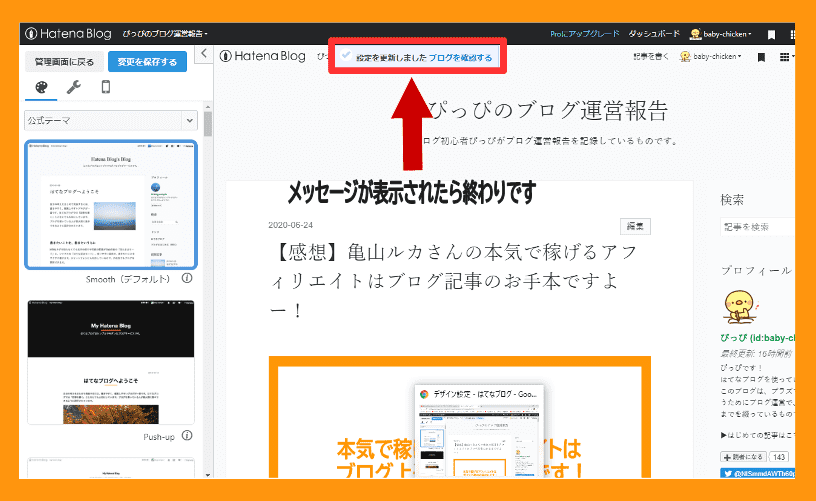This screenshot has width=816, height=501.
Task: Switch to the wrench customize tab
Action: click(73, 87)
